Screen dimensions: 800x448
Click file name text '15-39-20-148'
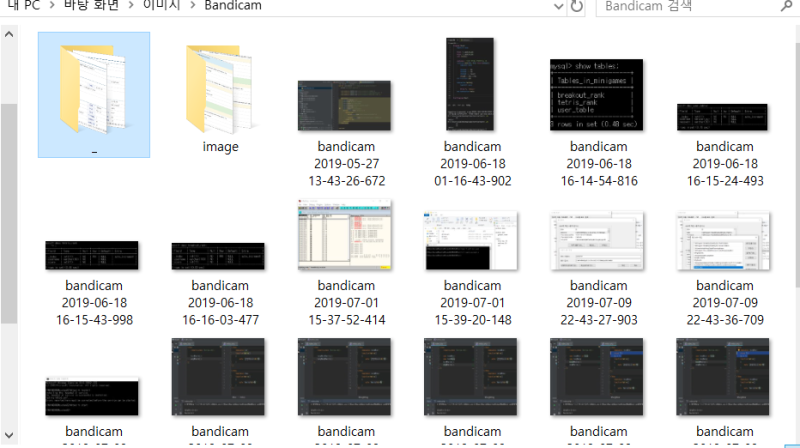click(x=472, y=320)
